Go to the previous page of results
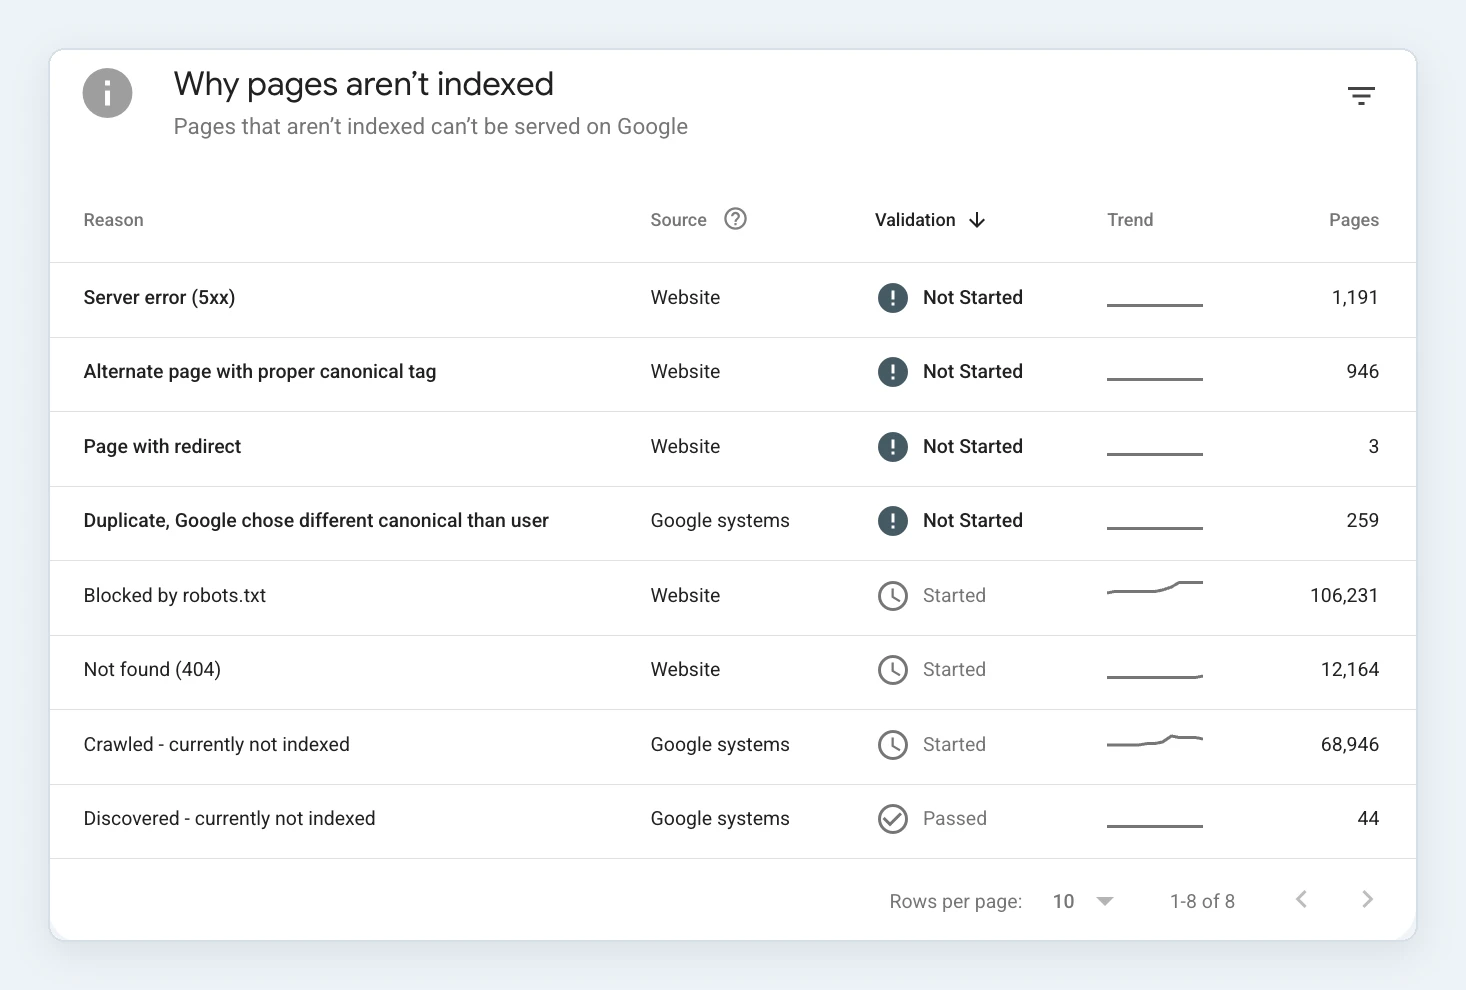 (1301, 900)
